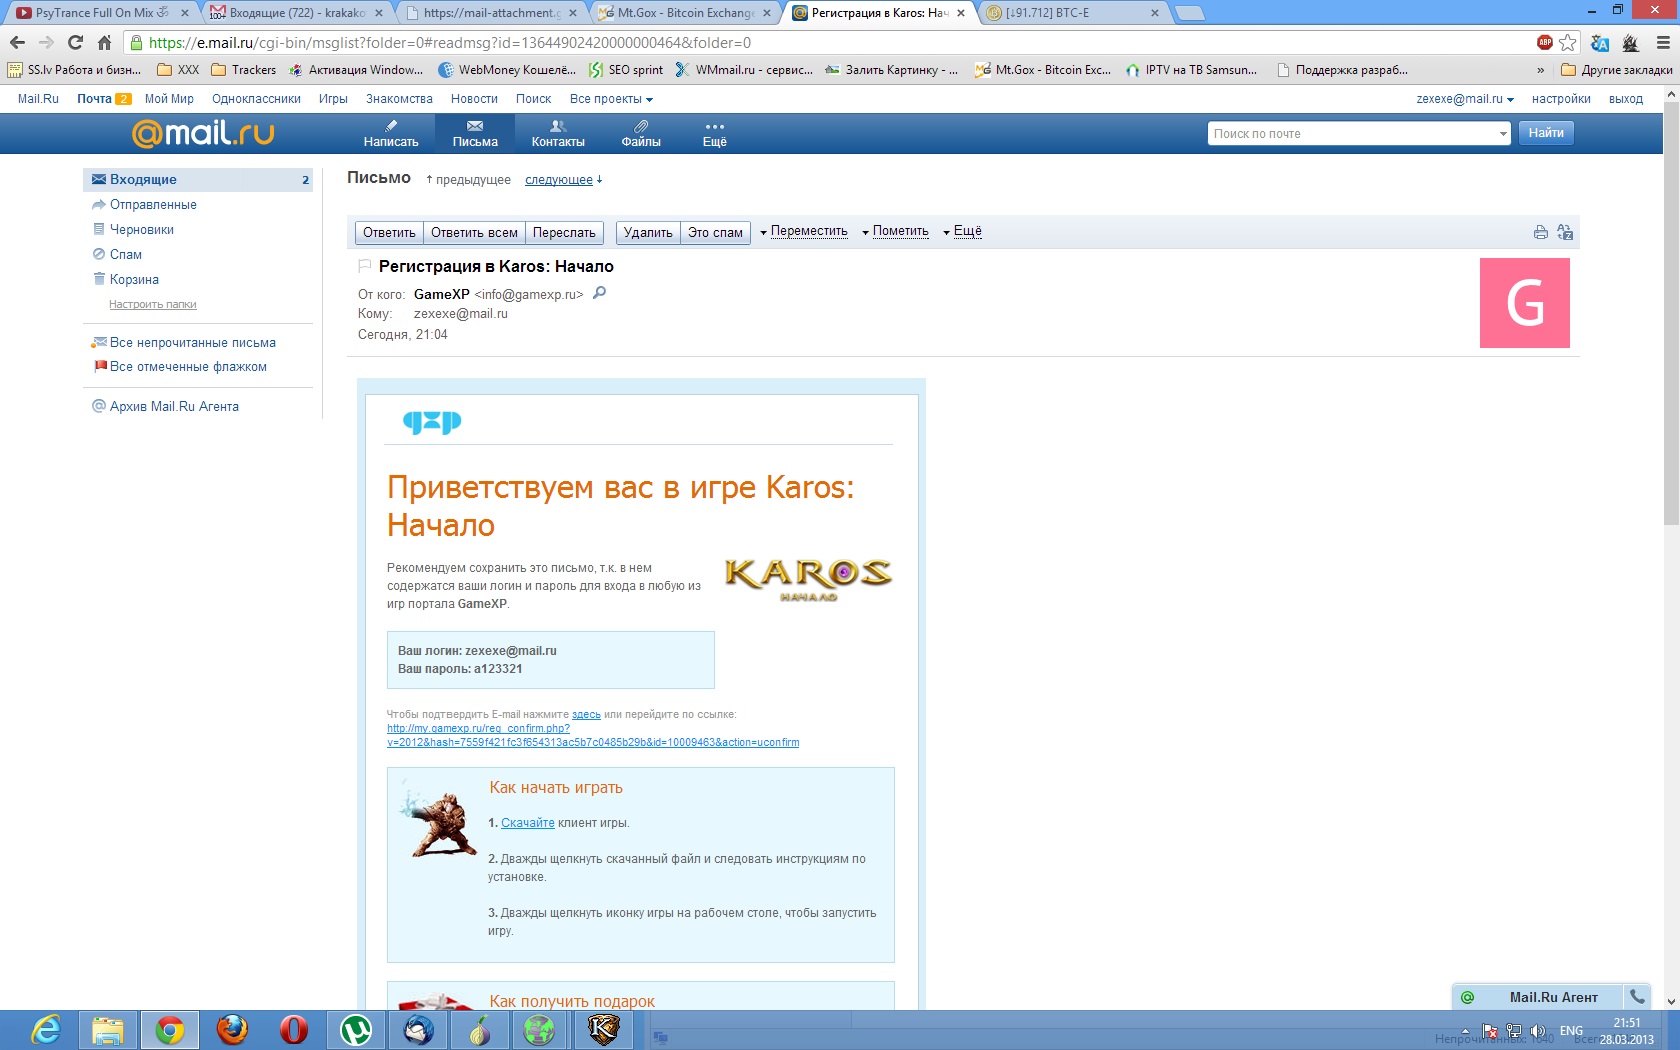
Task: Expand the Пометить dropdown
Action: [896, 231]
